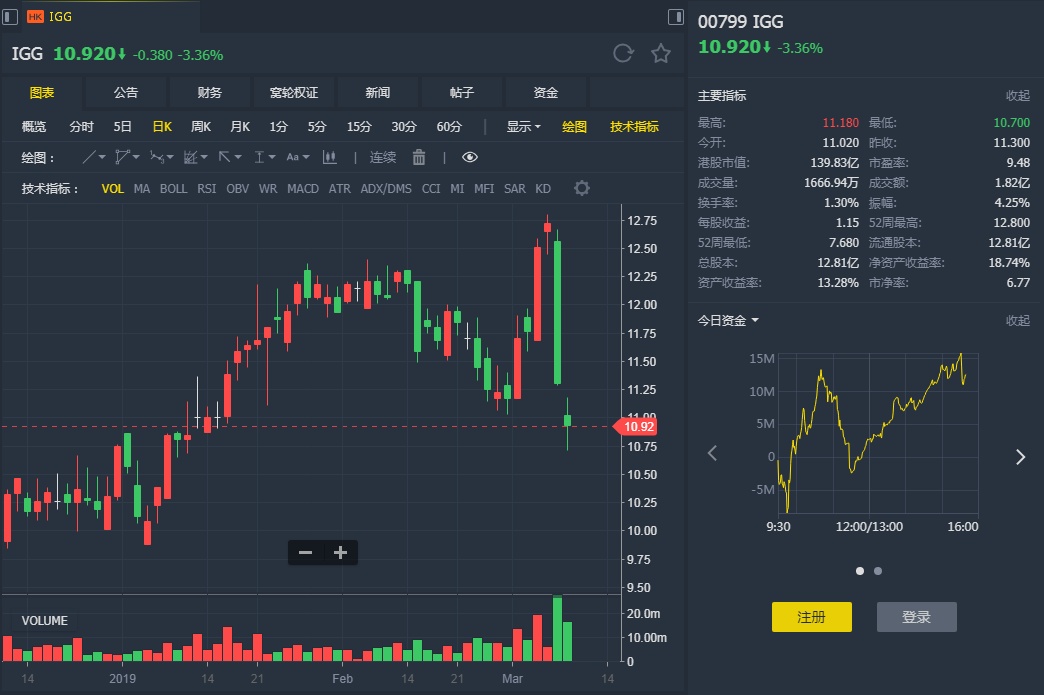Zoom in the chart with plus button

340,552
